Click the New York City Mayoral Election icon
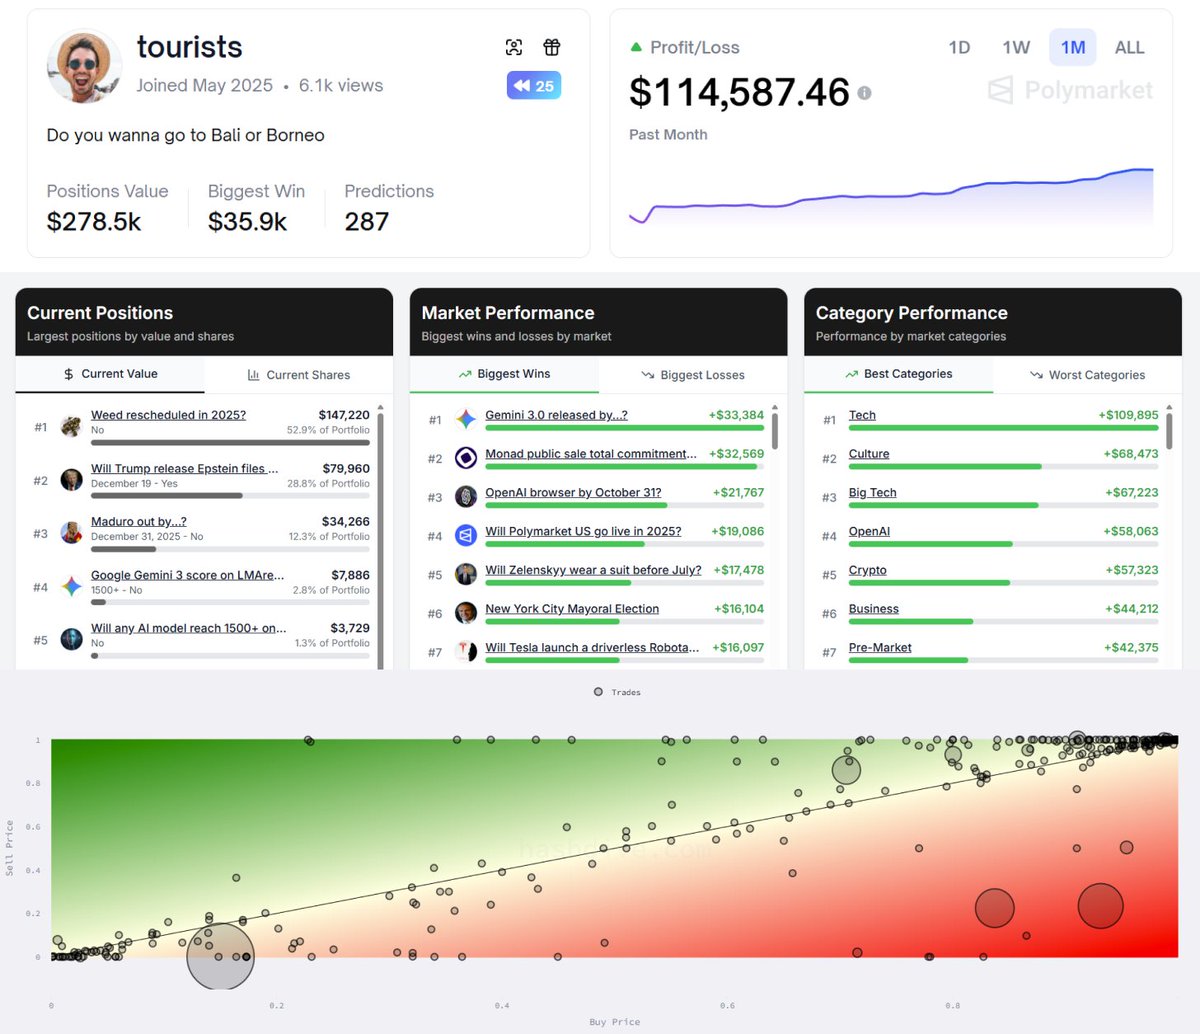Viewport: 1200px width, 1034px height. tap(466, 613)
